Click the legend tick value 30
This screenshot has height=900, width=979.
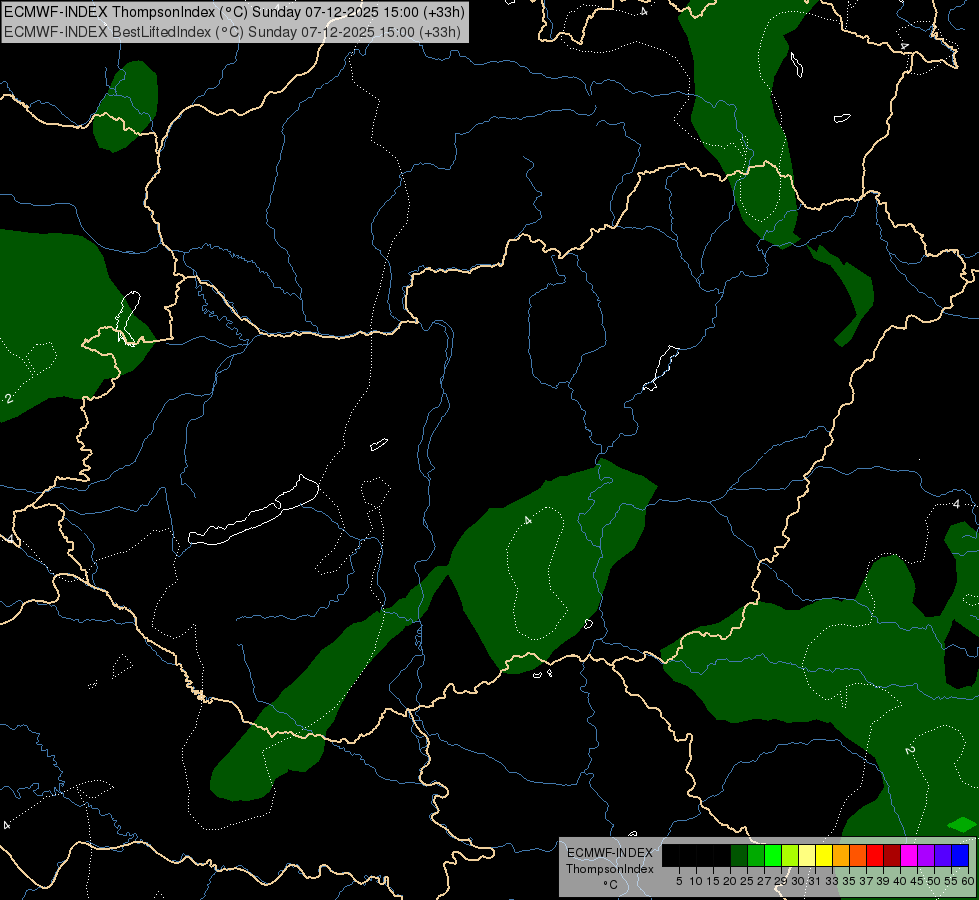pos(798,881)
